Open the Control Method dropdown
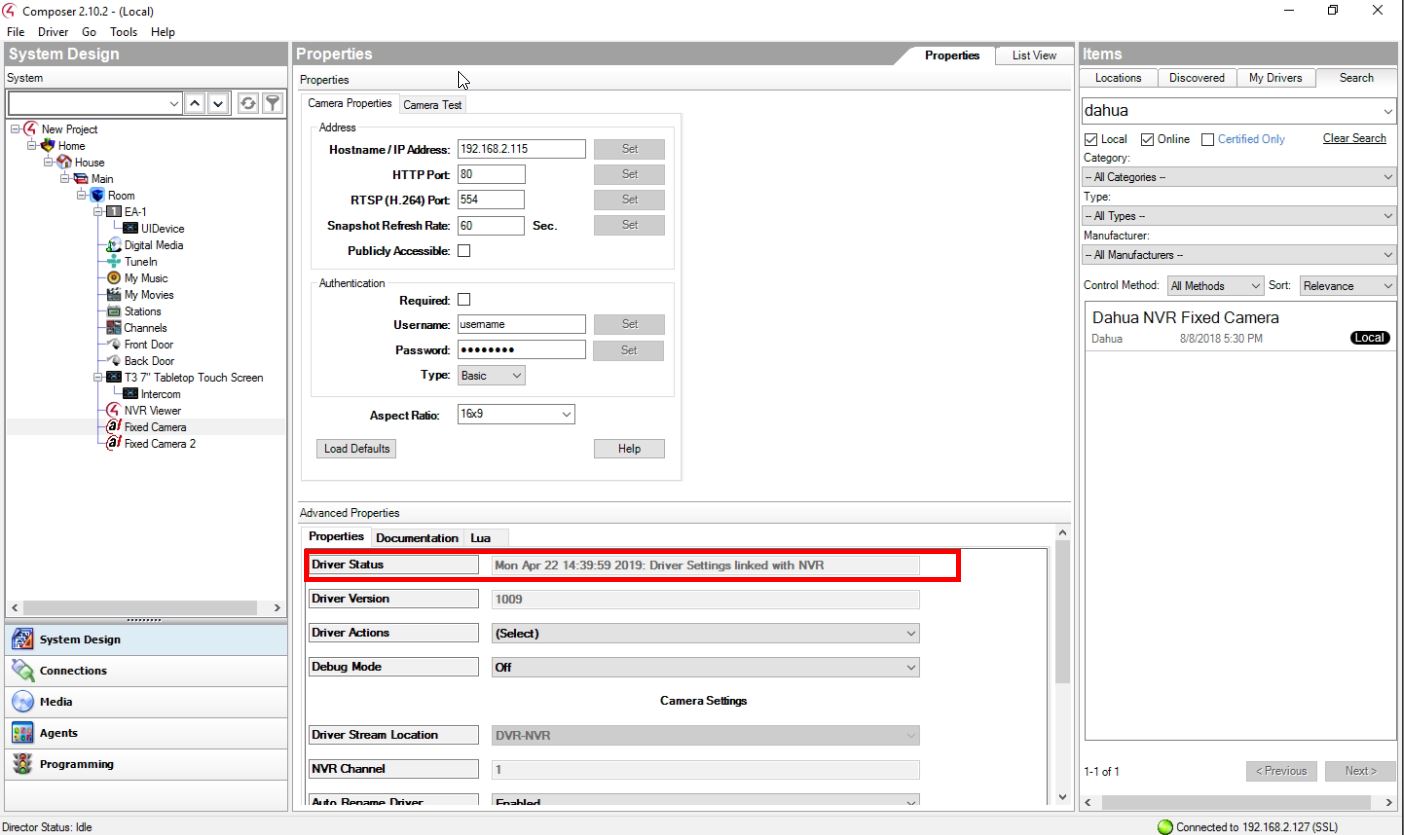 click(1215, 286)
